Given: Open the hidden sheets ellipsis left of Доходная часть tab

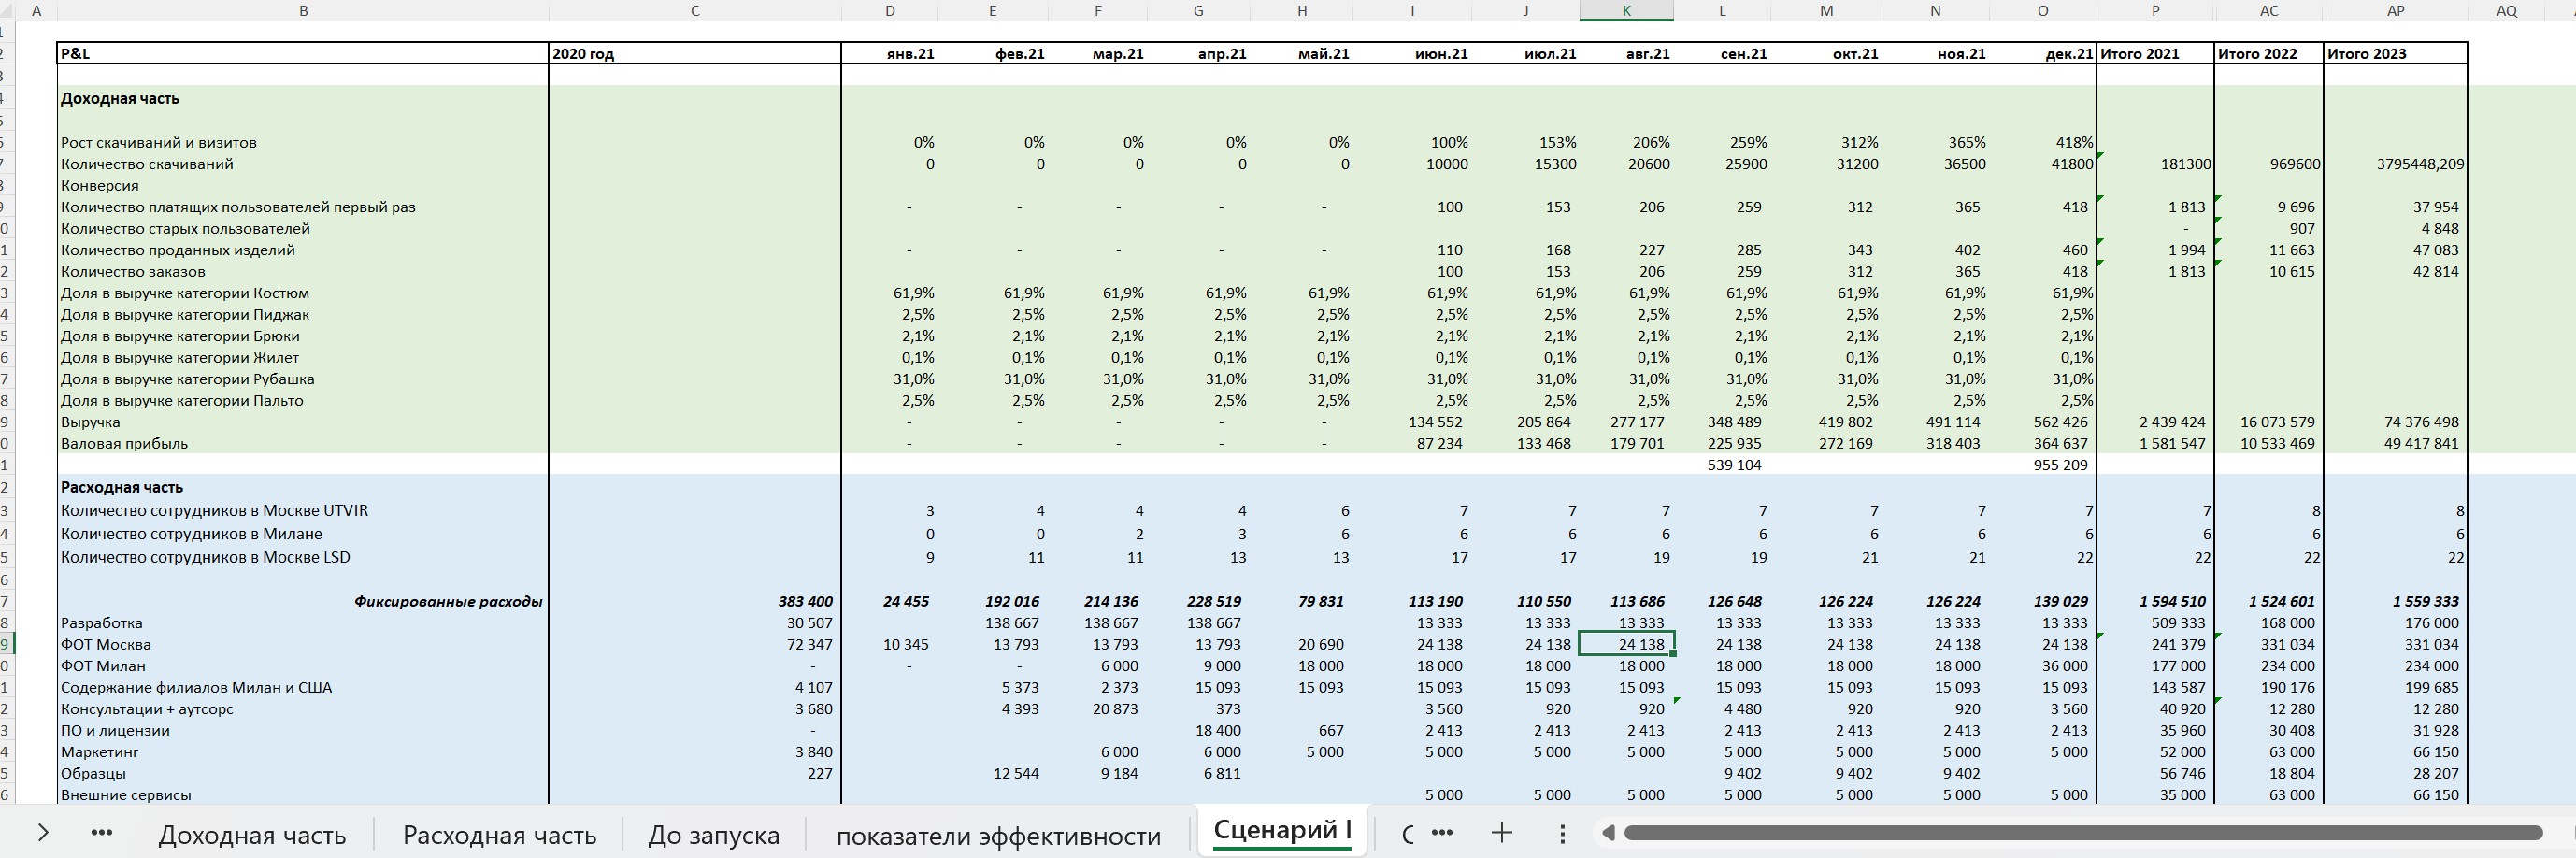Looking at the screenshot, I should click(101, 832).
